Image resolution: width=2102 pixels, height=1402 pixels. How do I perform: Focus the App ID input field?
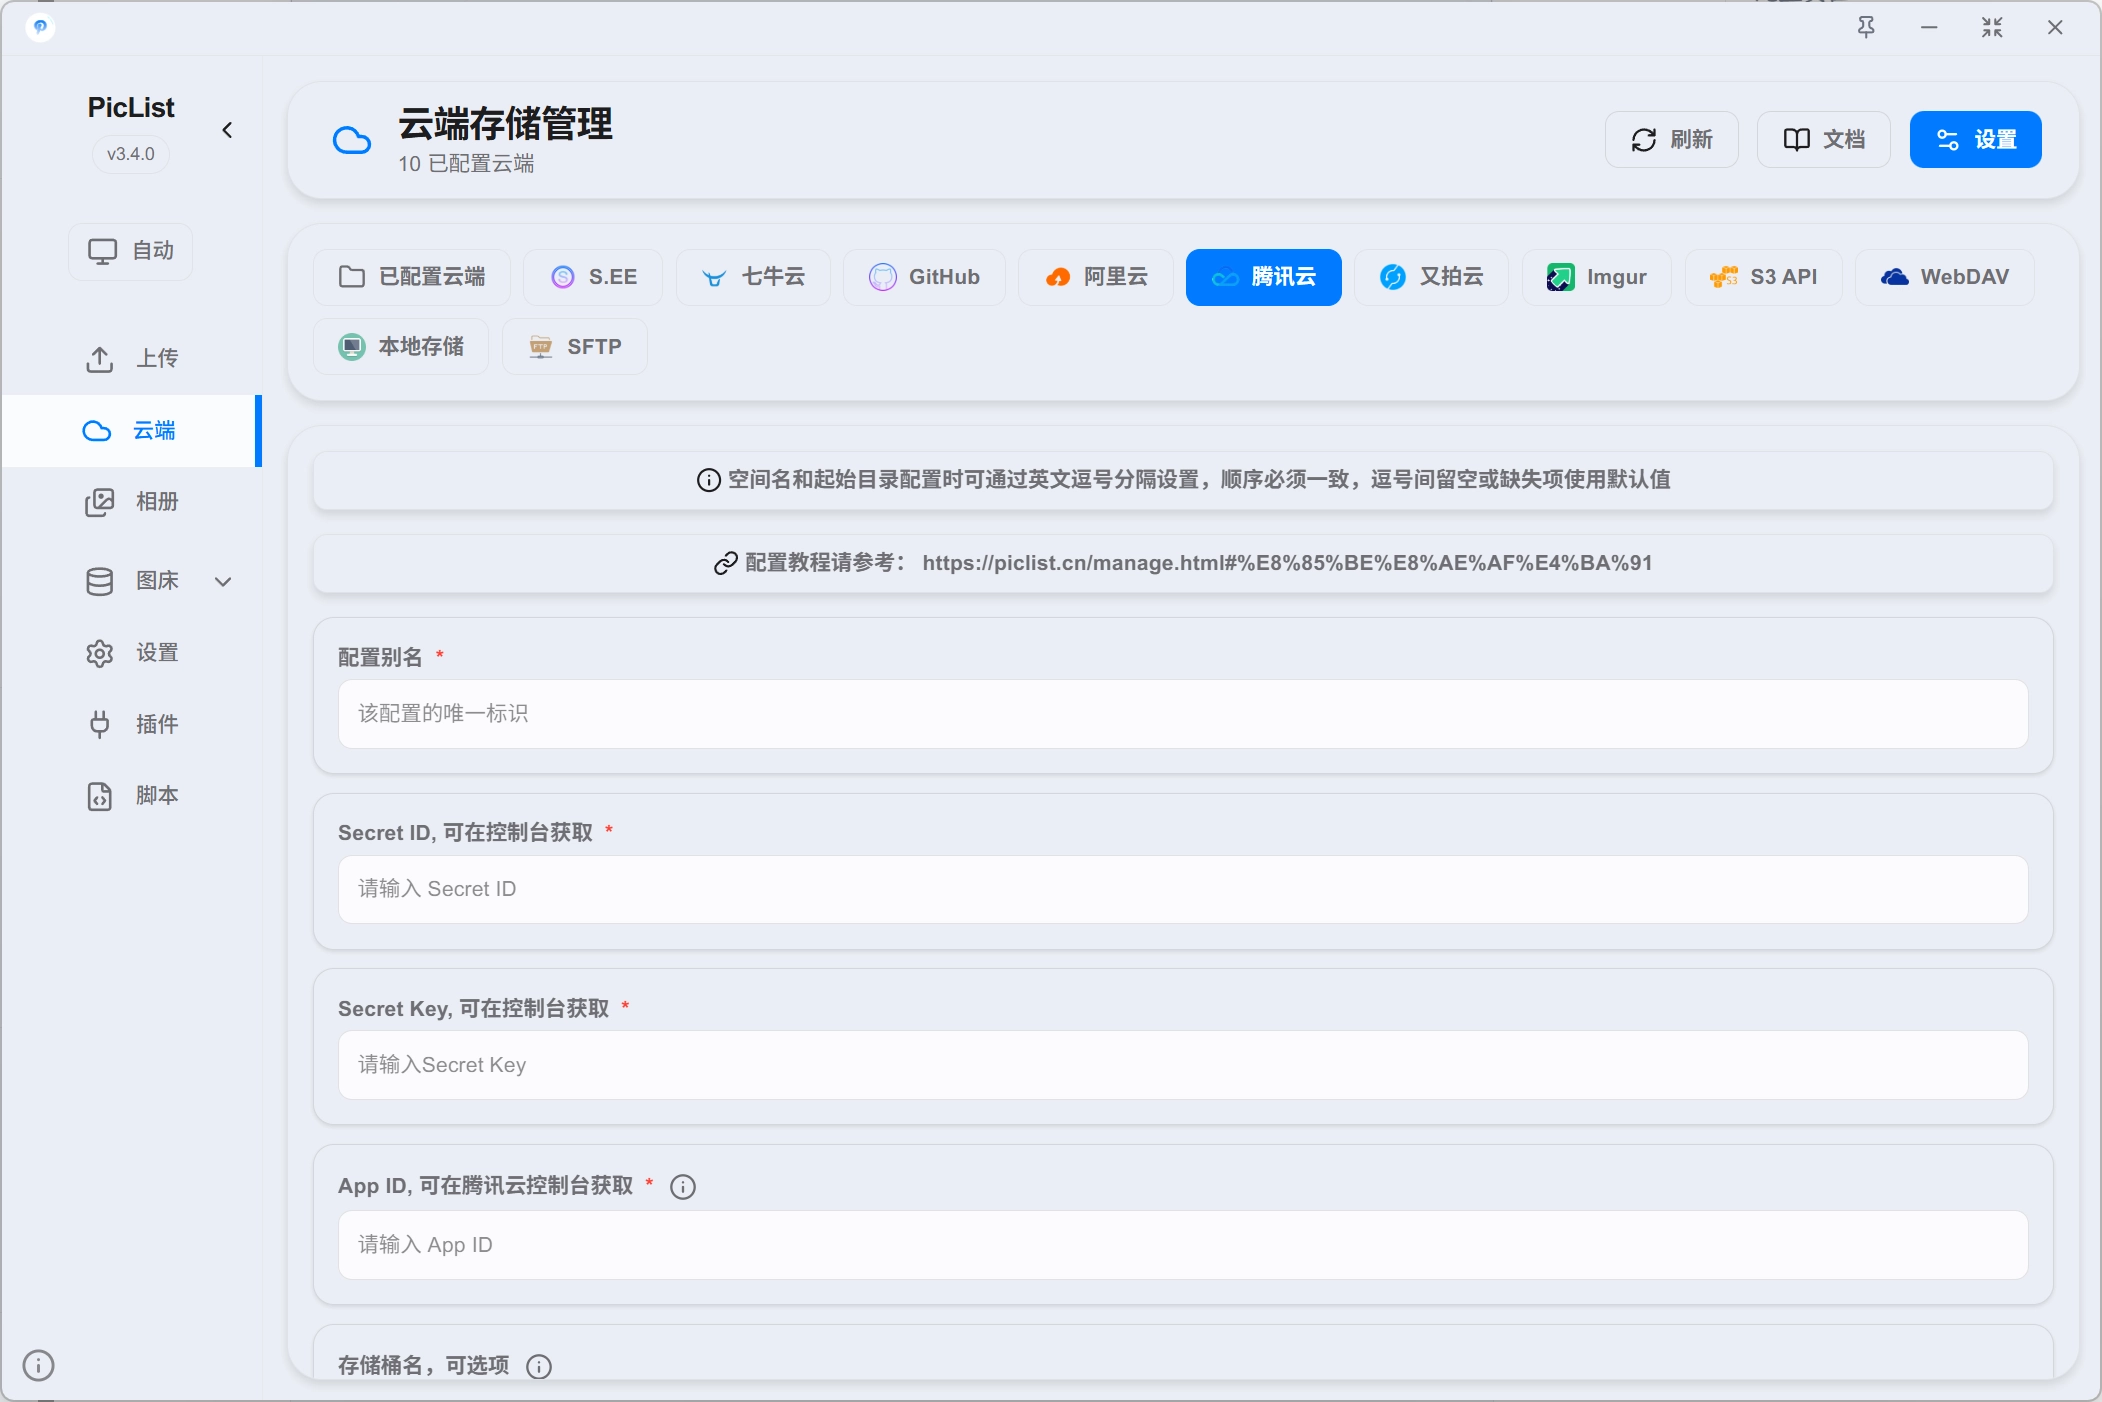click(x=1183, y=1245)
